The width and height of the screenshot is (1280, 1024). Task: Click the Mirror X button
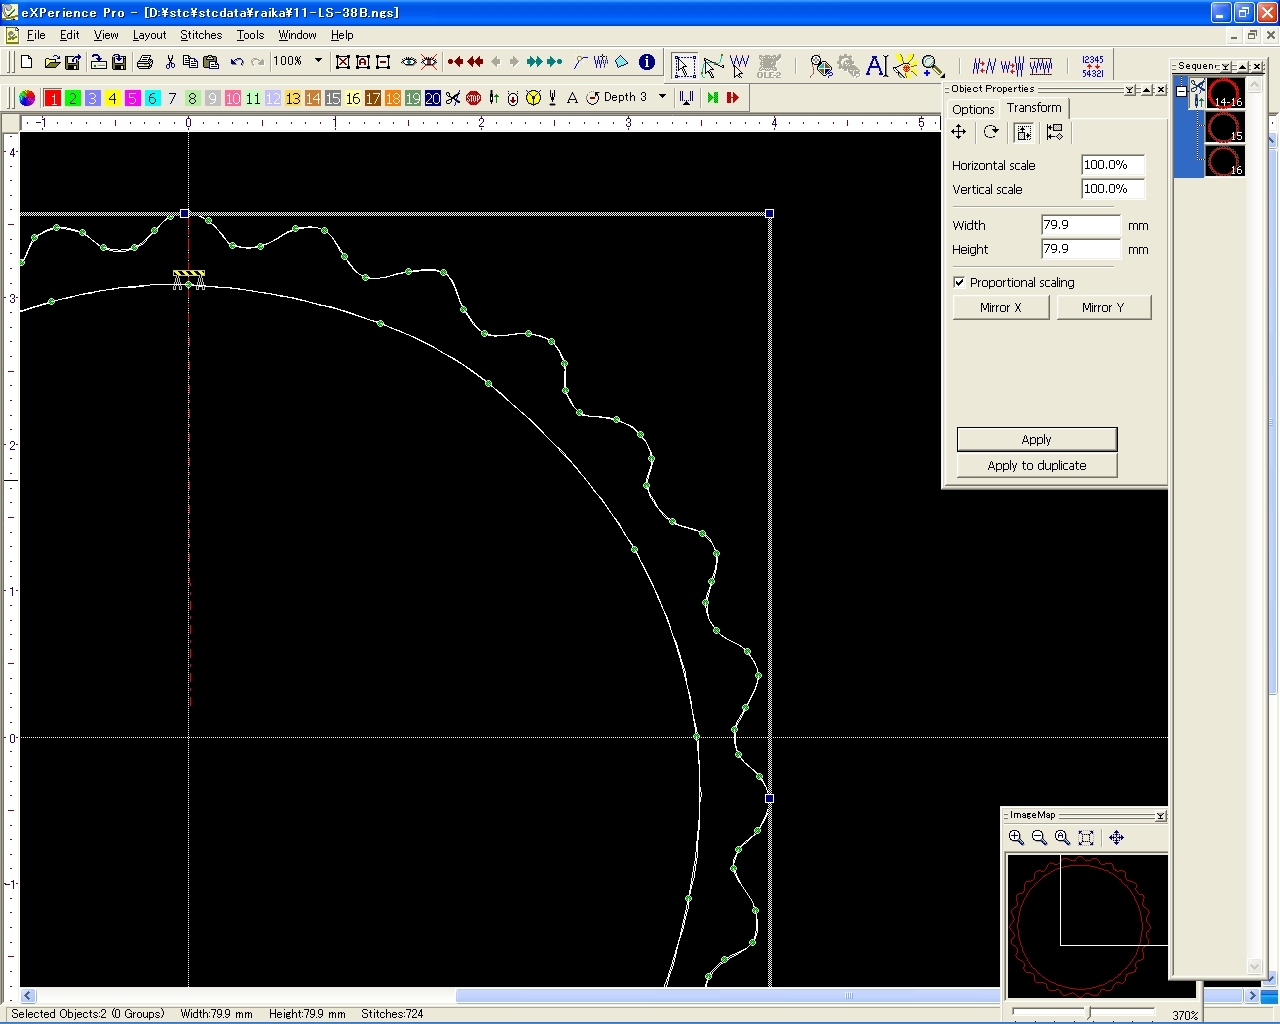1001,308
